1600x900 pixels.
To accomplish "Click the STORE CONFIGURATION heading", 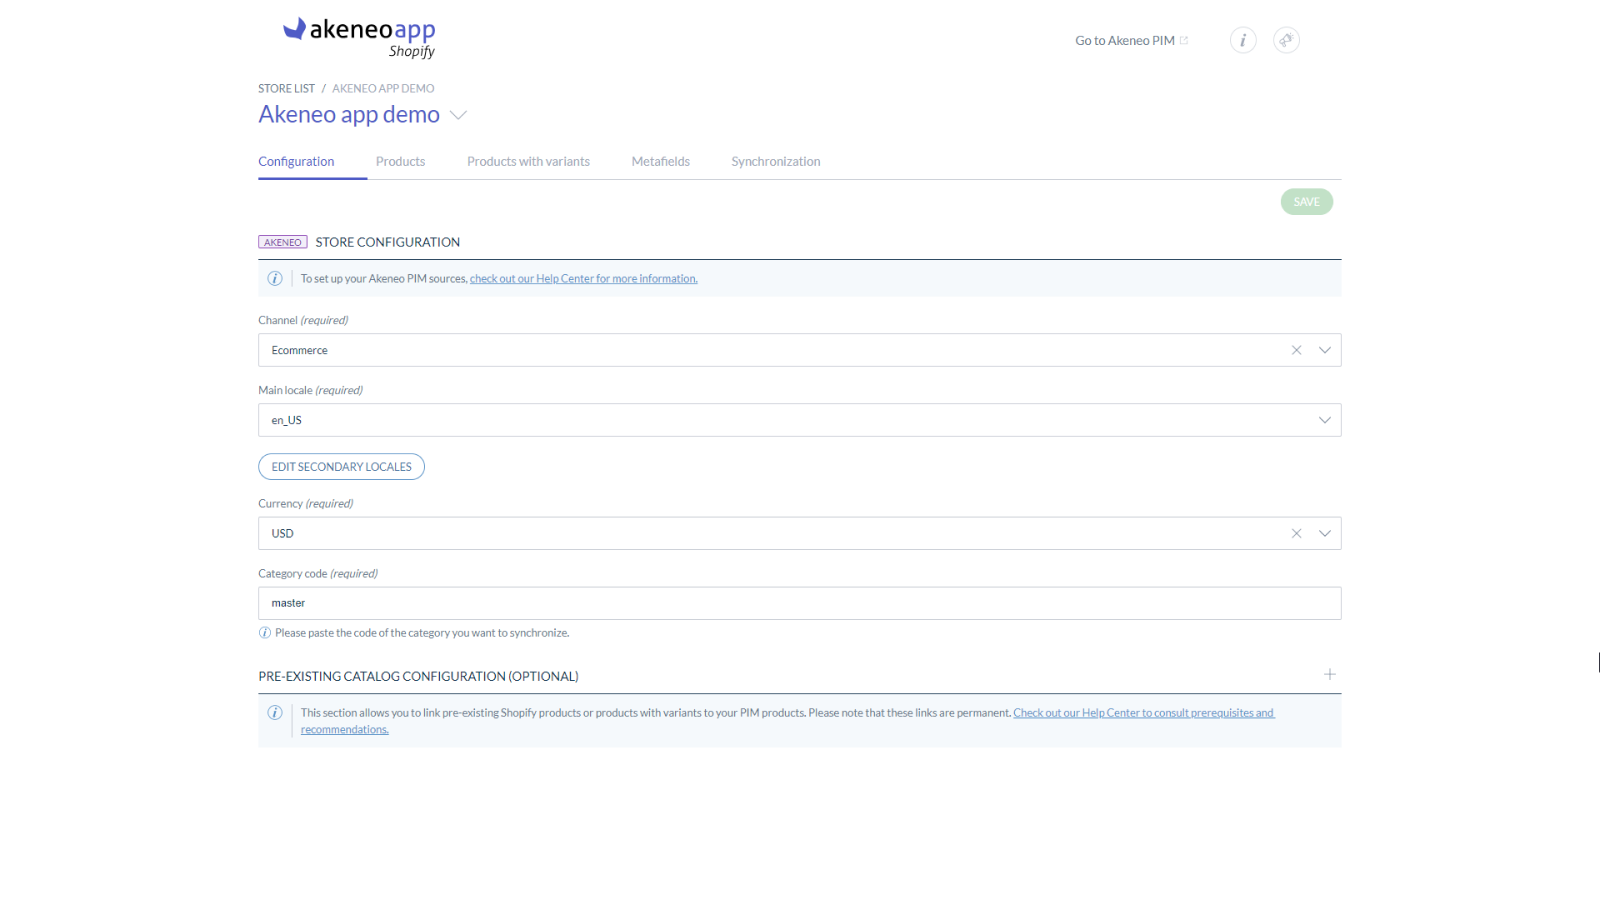I will [x=388, y=242].
